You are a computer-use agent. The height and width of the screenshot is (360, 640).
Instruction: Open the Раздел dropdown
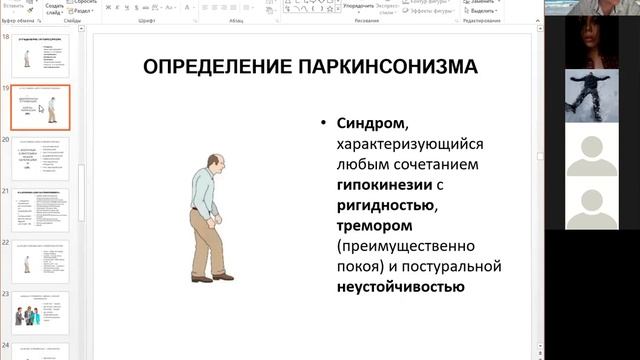tap(80, 11)
